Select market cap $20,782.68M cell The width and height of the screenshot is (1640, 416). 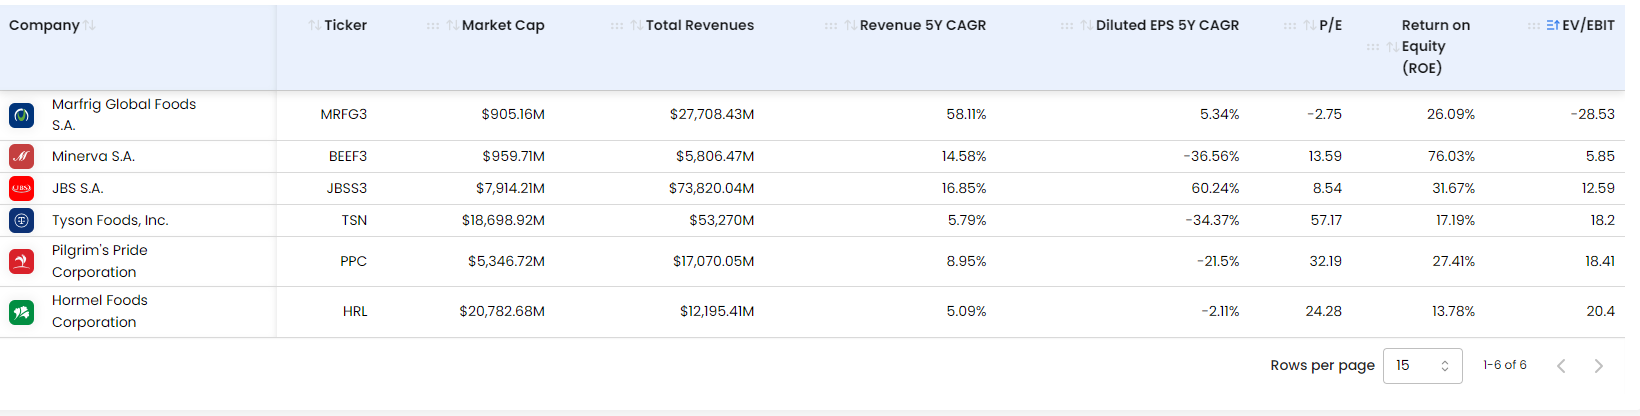coord(502,311)
